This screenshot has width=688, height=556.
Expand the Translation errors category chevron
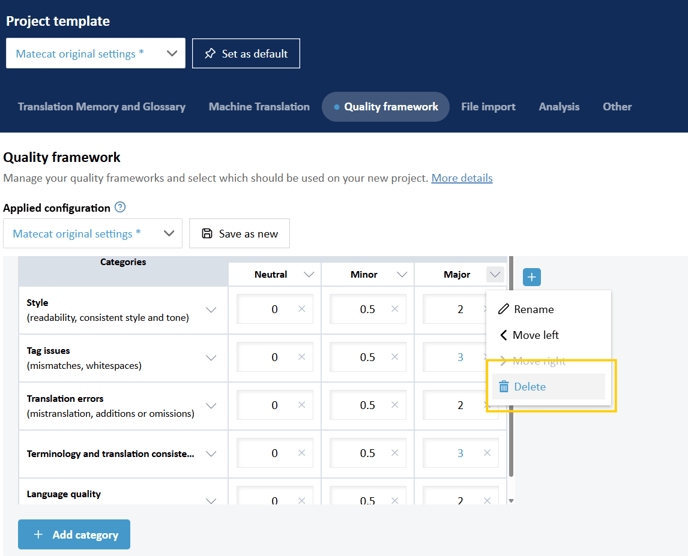tap(211, 406)
